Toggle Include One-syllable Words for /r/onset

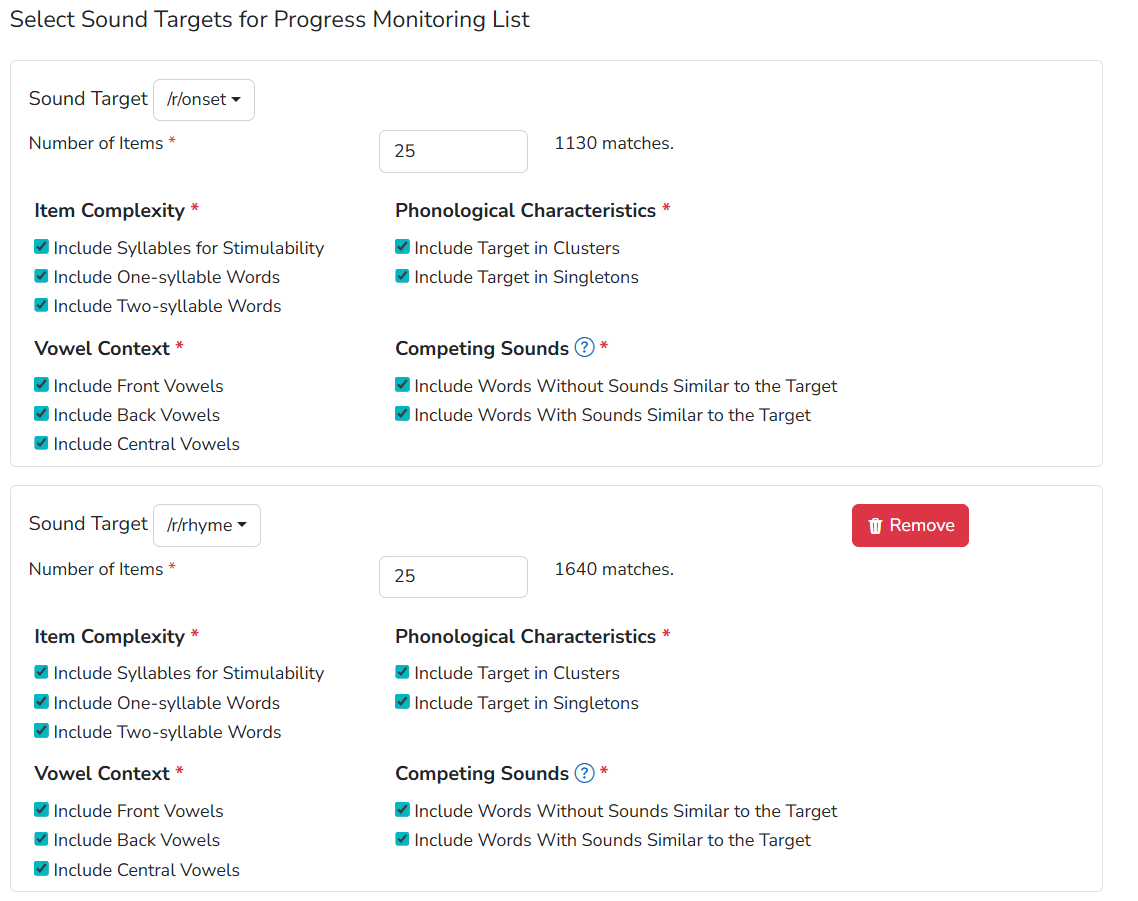[x=41, y=276]
